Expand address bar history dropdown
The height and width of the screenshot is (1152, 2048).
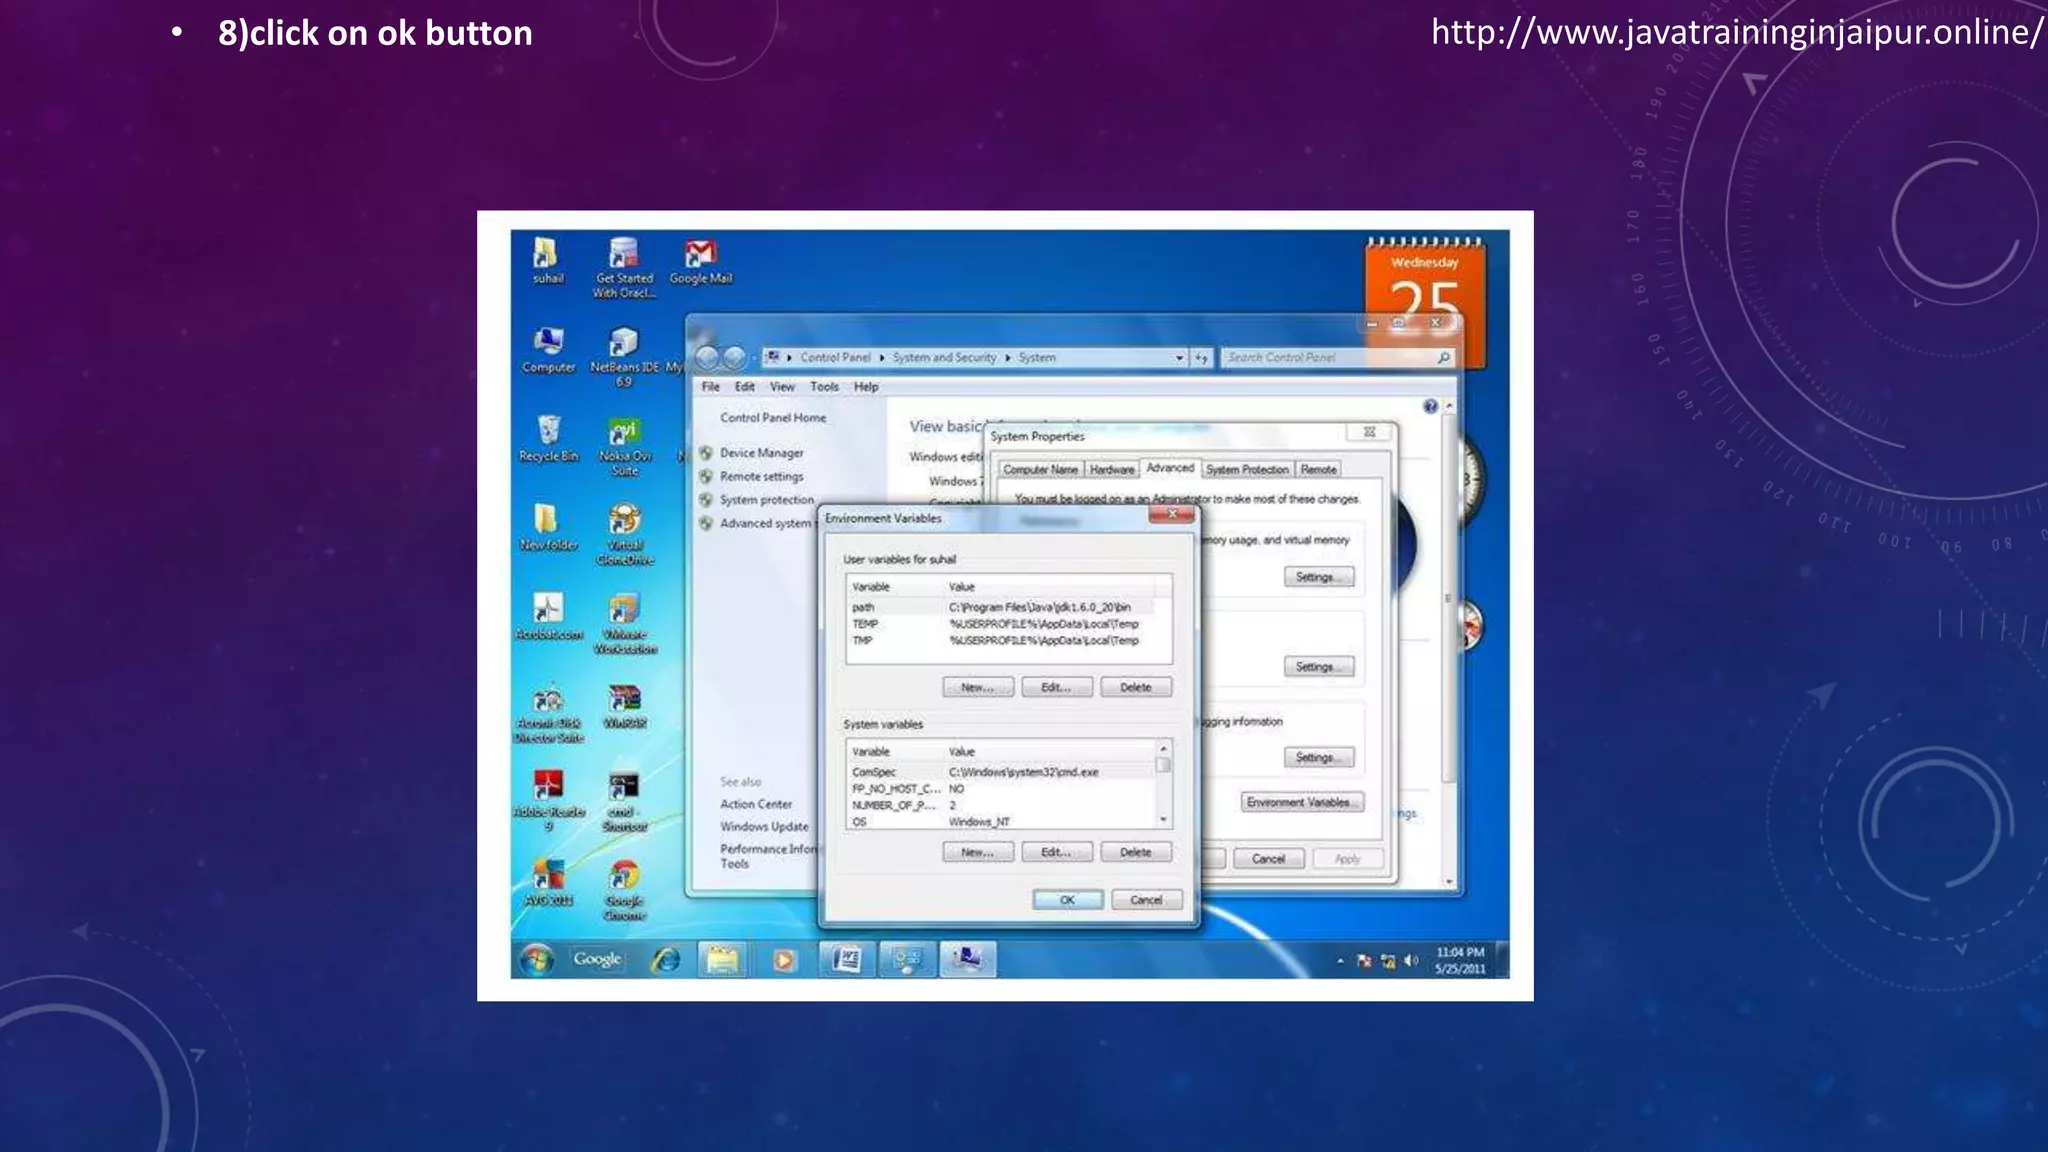(x=1179, y=358)
